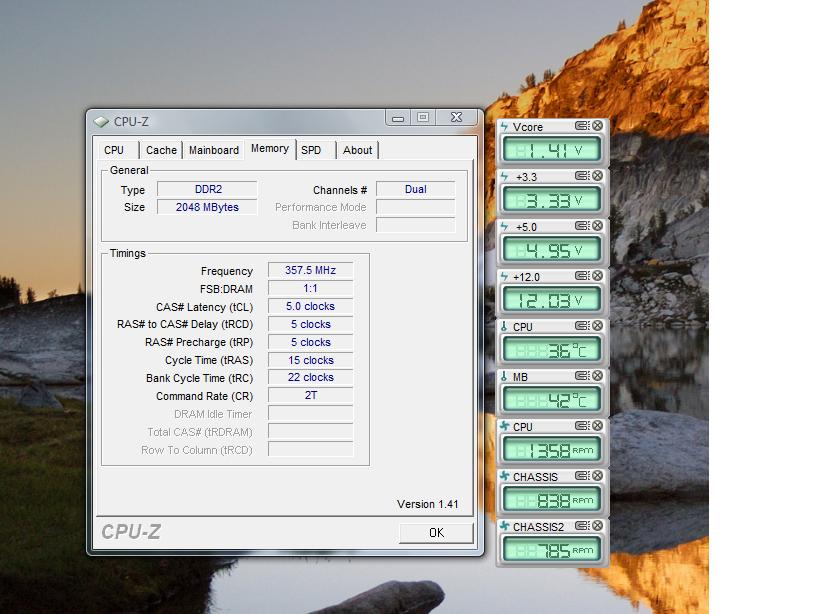Click the empty Bank Interleave field

point(416,225)
